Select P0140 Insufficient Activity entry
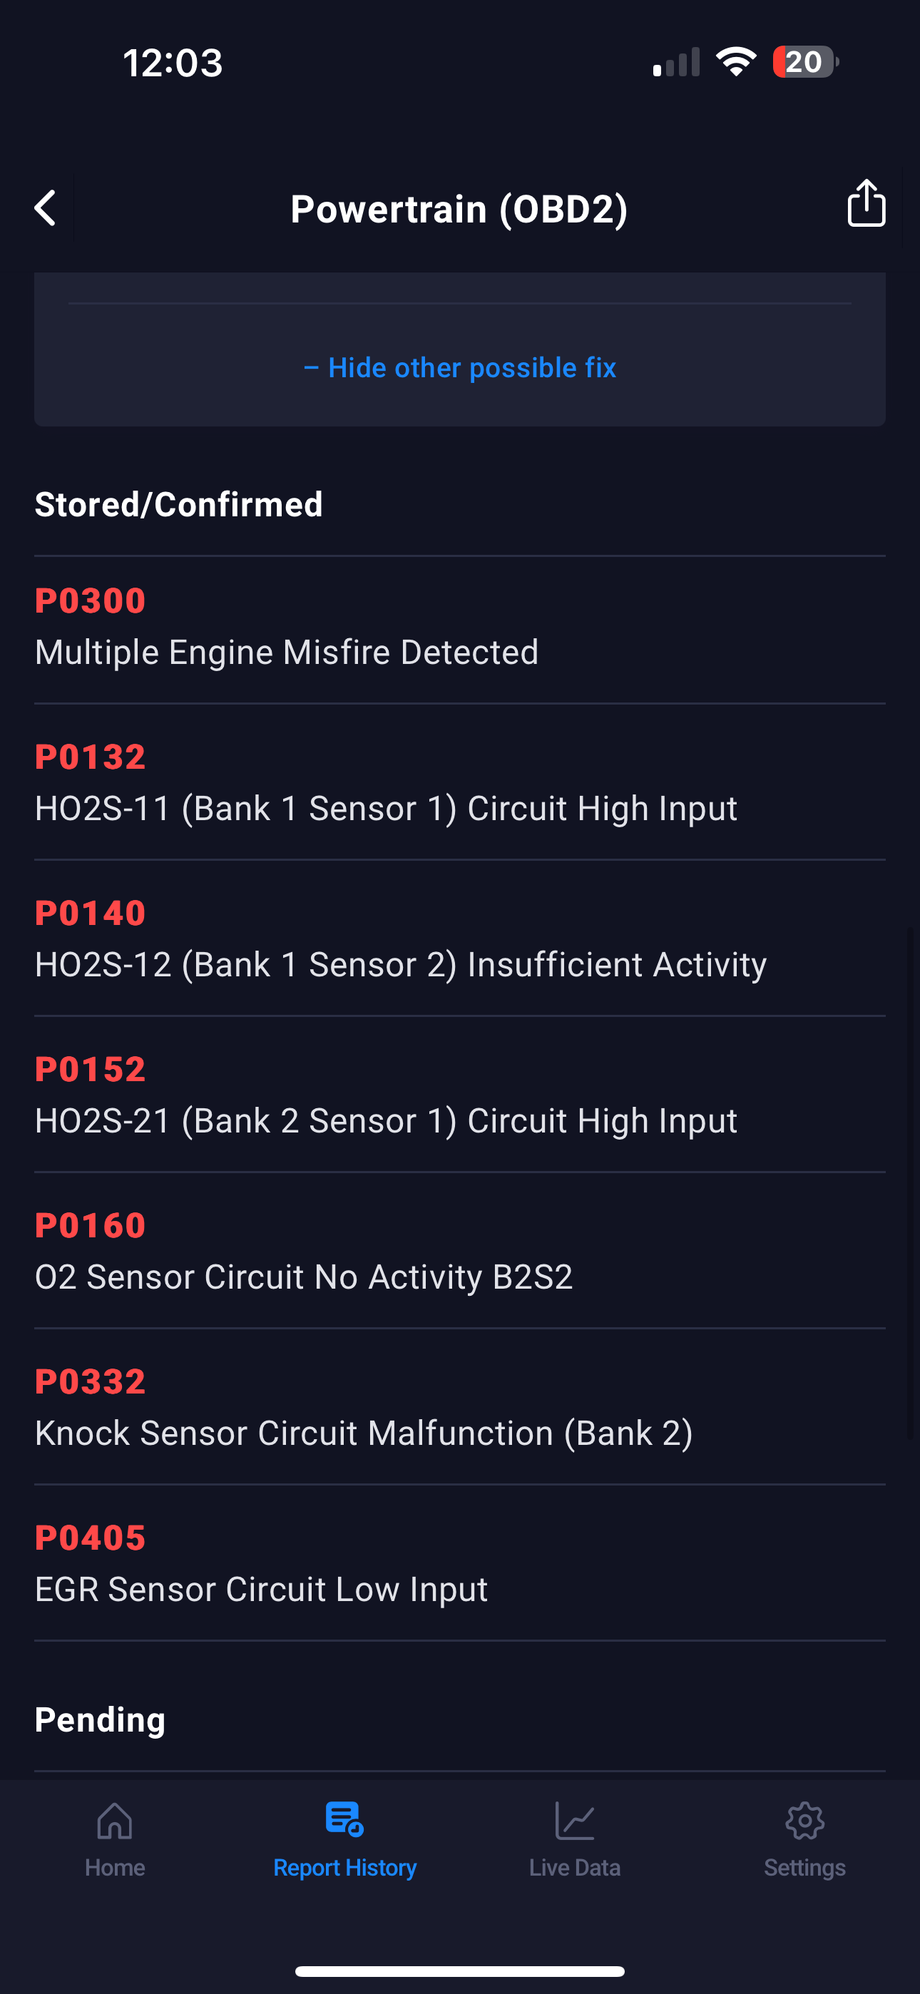 (x=400, y=940)
